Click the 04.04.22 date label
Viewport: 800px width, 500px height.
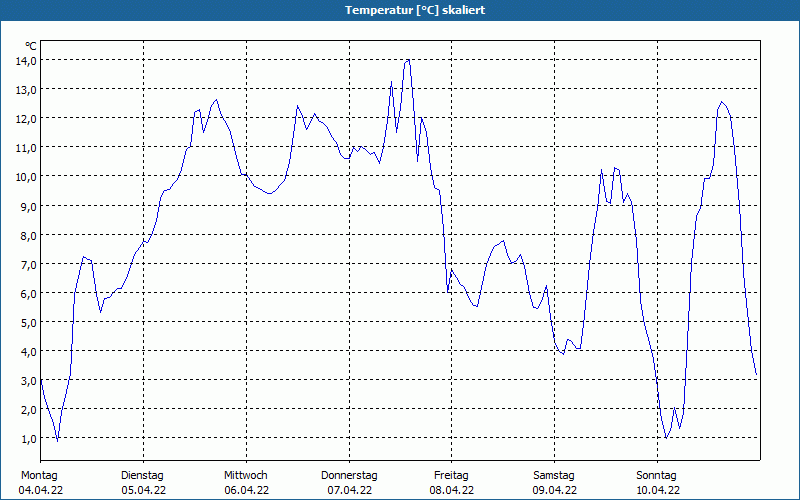(x=40, y=490)
